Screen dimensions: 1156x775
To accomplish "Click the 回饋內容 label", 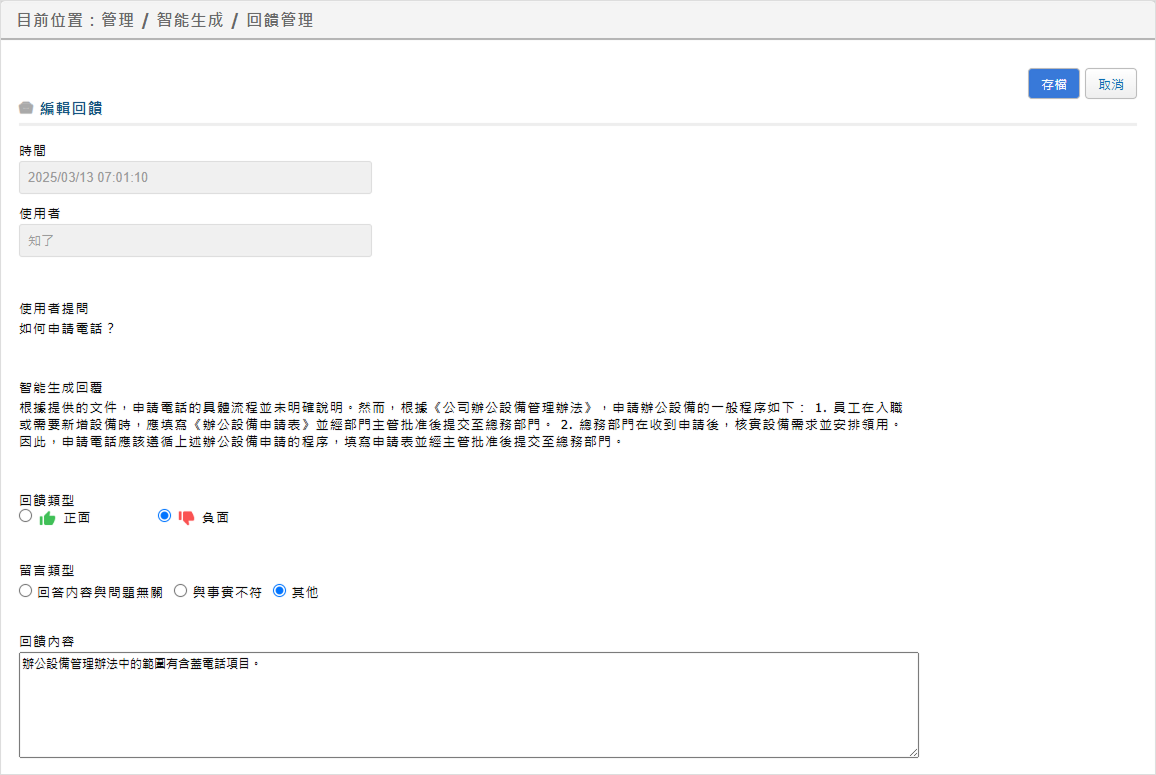I will (46, 642).
